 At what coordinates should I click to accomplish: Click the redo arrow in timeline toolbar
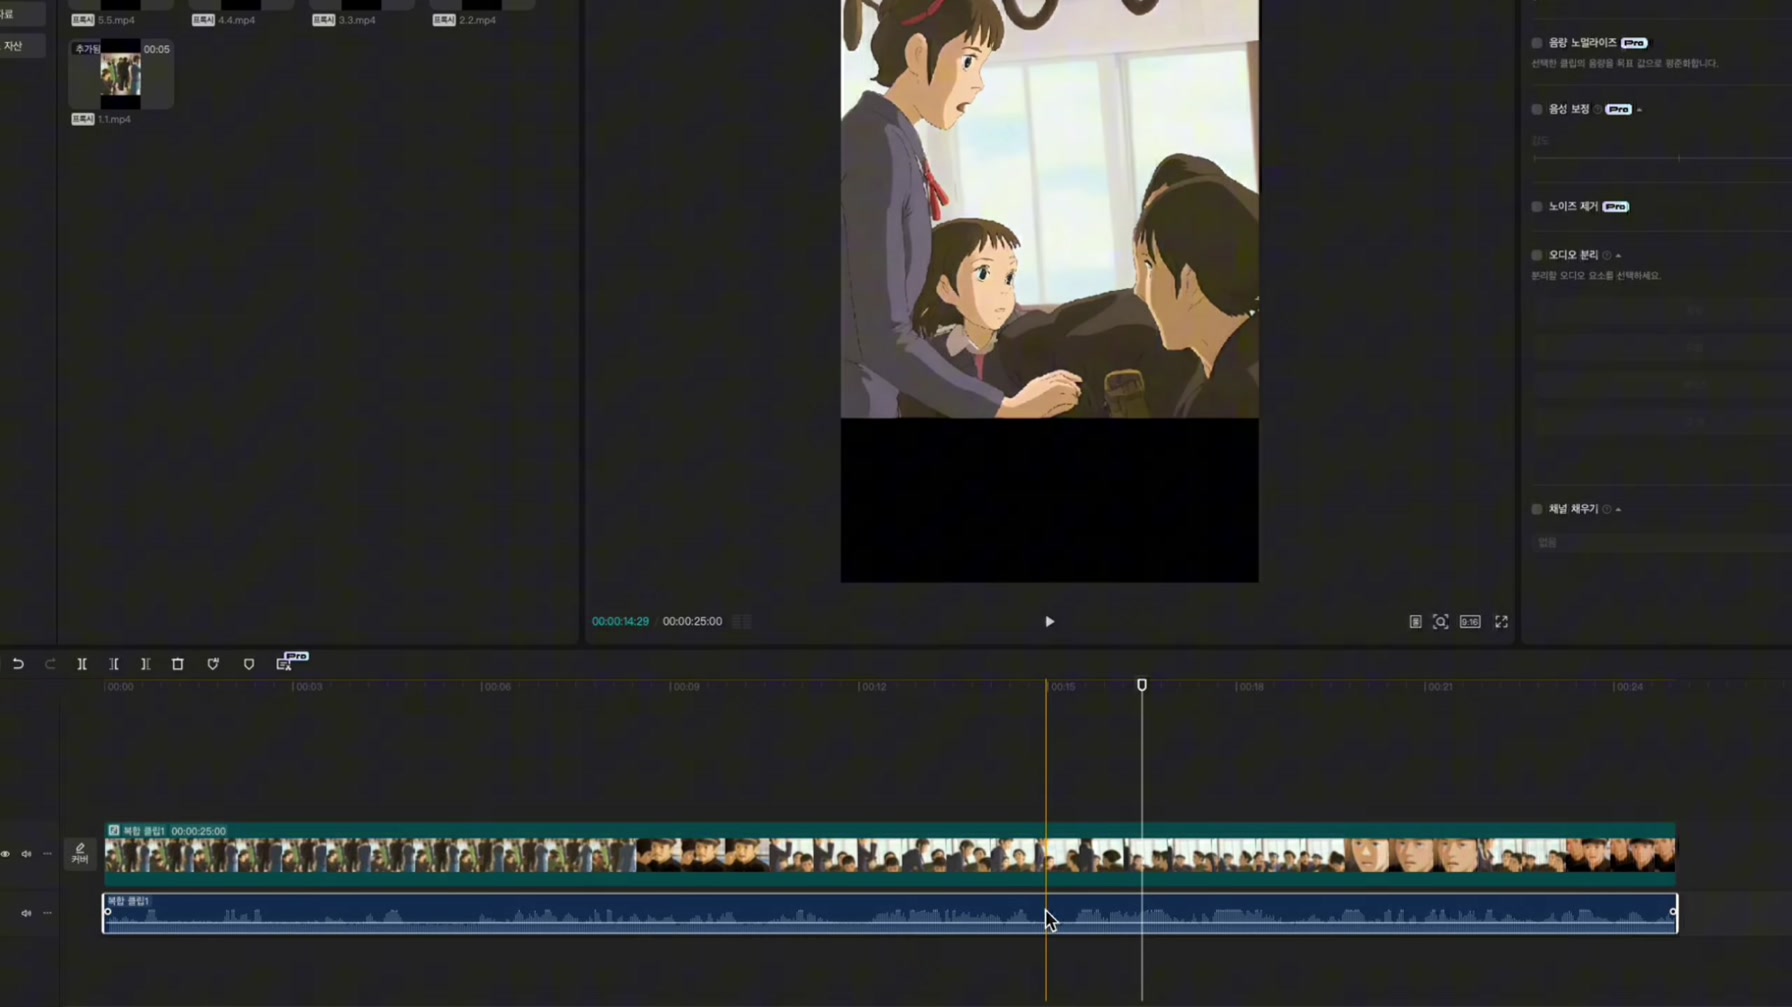tap(50, 664)
